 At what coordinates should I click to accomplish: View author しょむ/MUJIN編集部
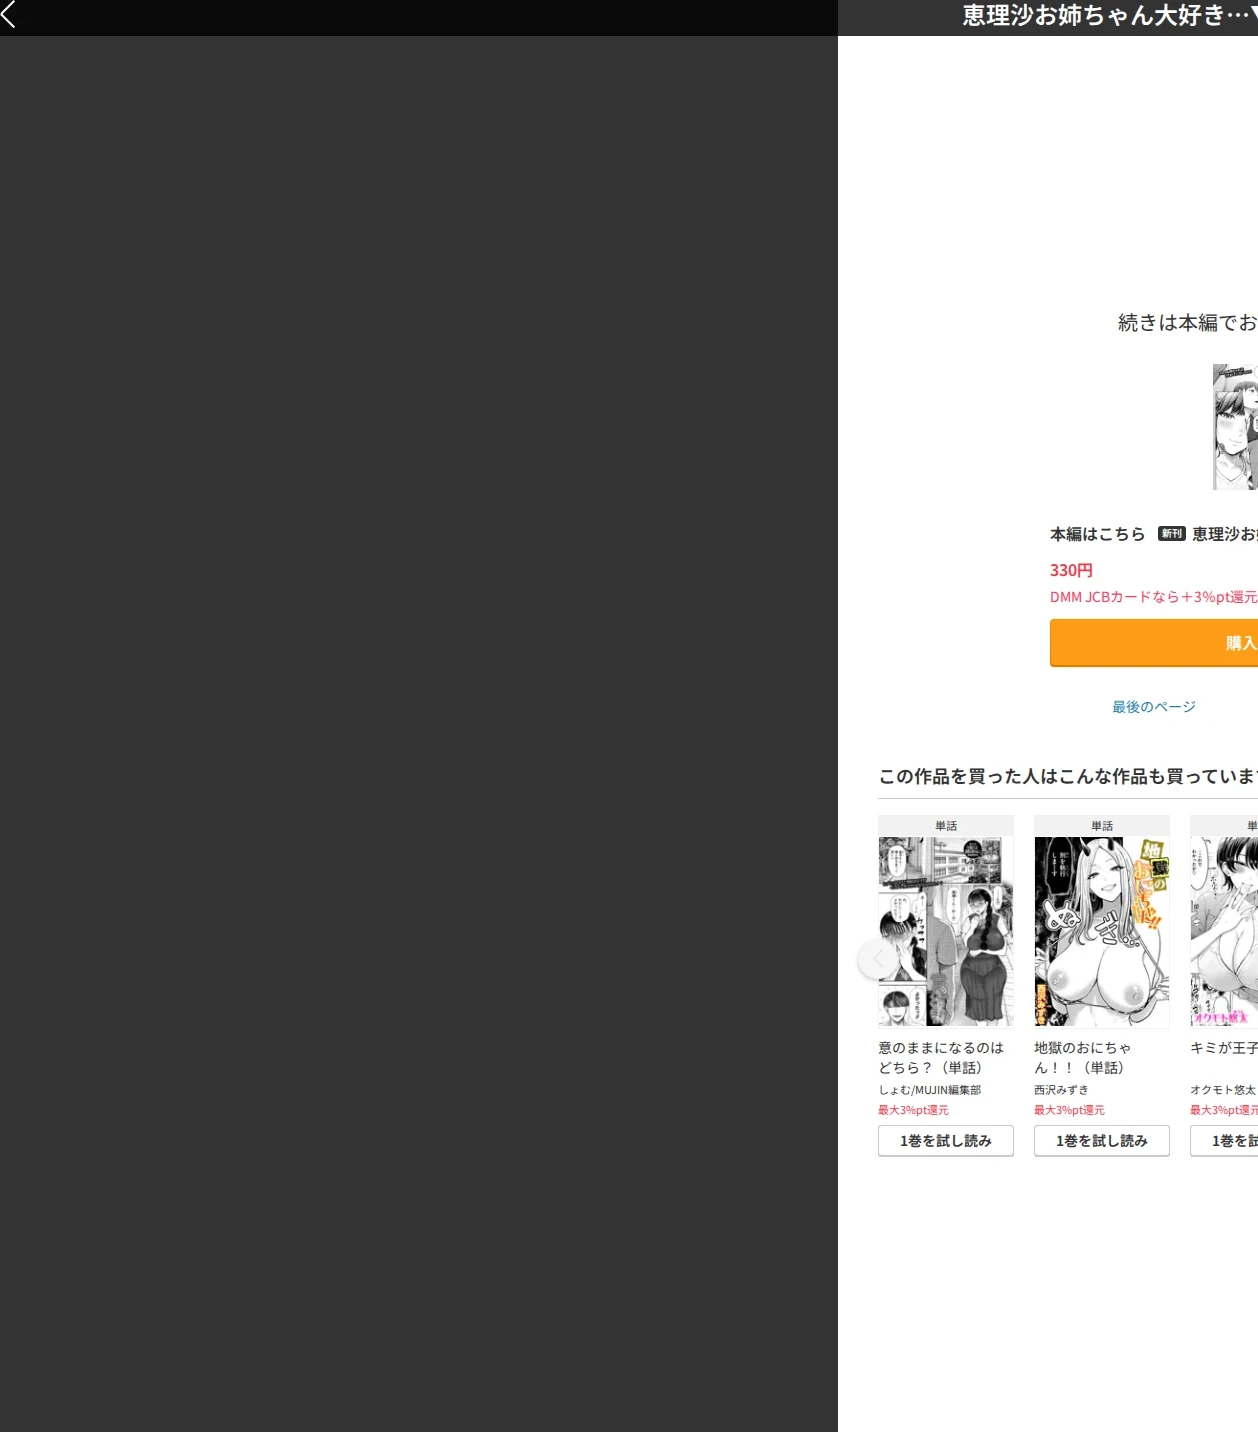point(930,1090)
